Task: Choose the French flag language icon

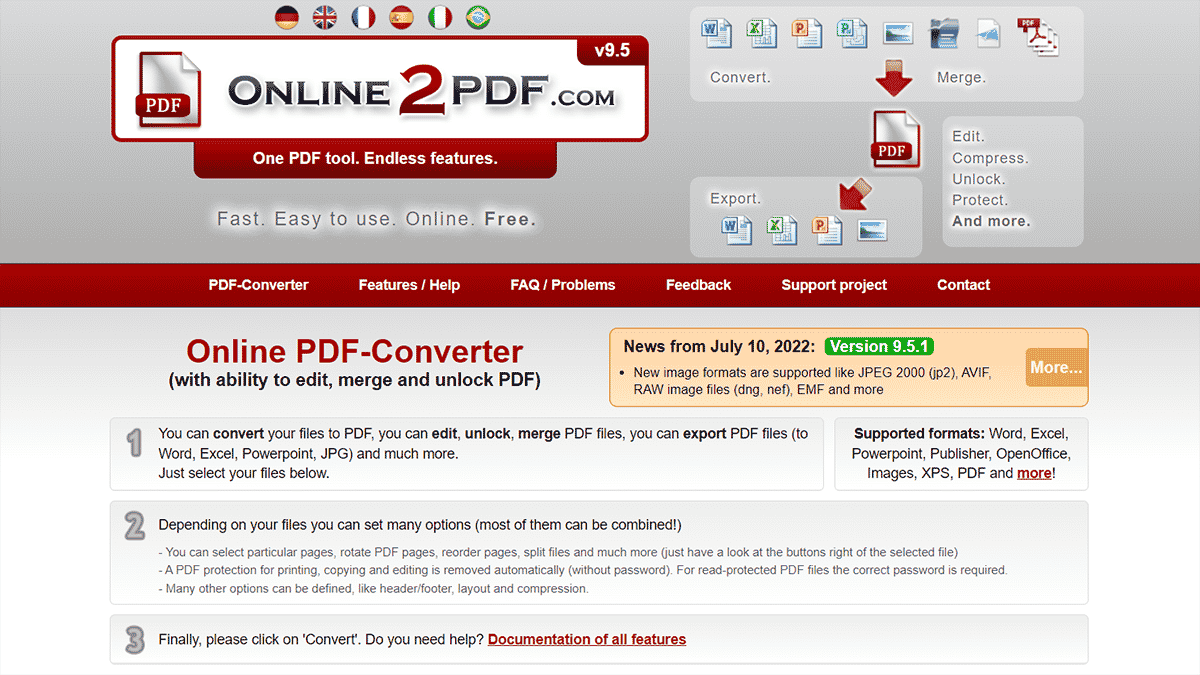Action: coord(363,17)
